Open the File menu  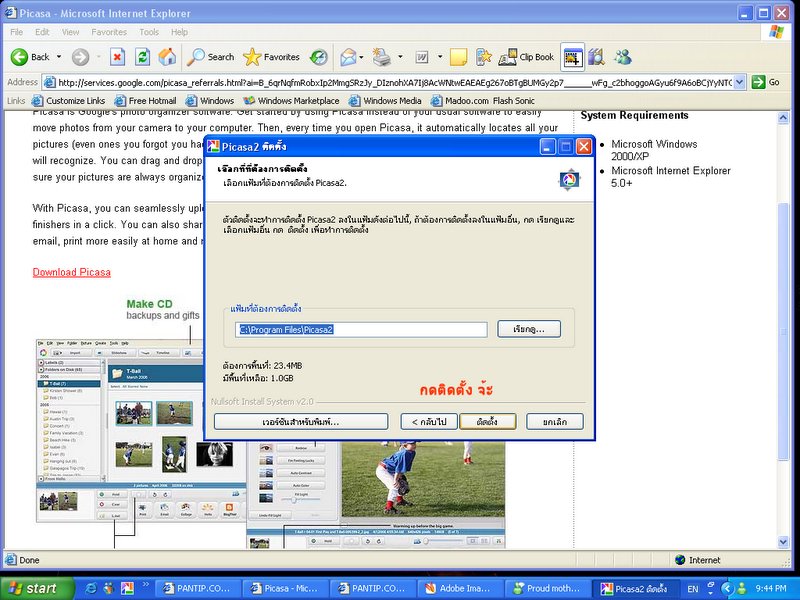coord(16,32)
